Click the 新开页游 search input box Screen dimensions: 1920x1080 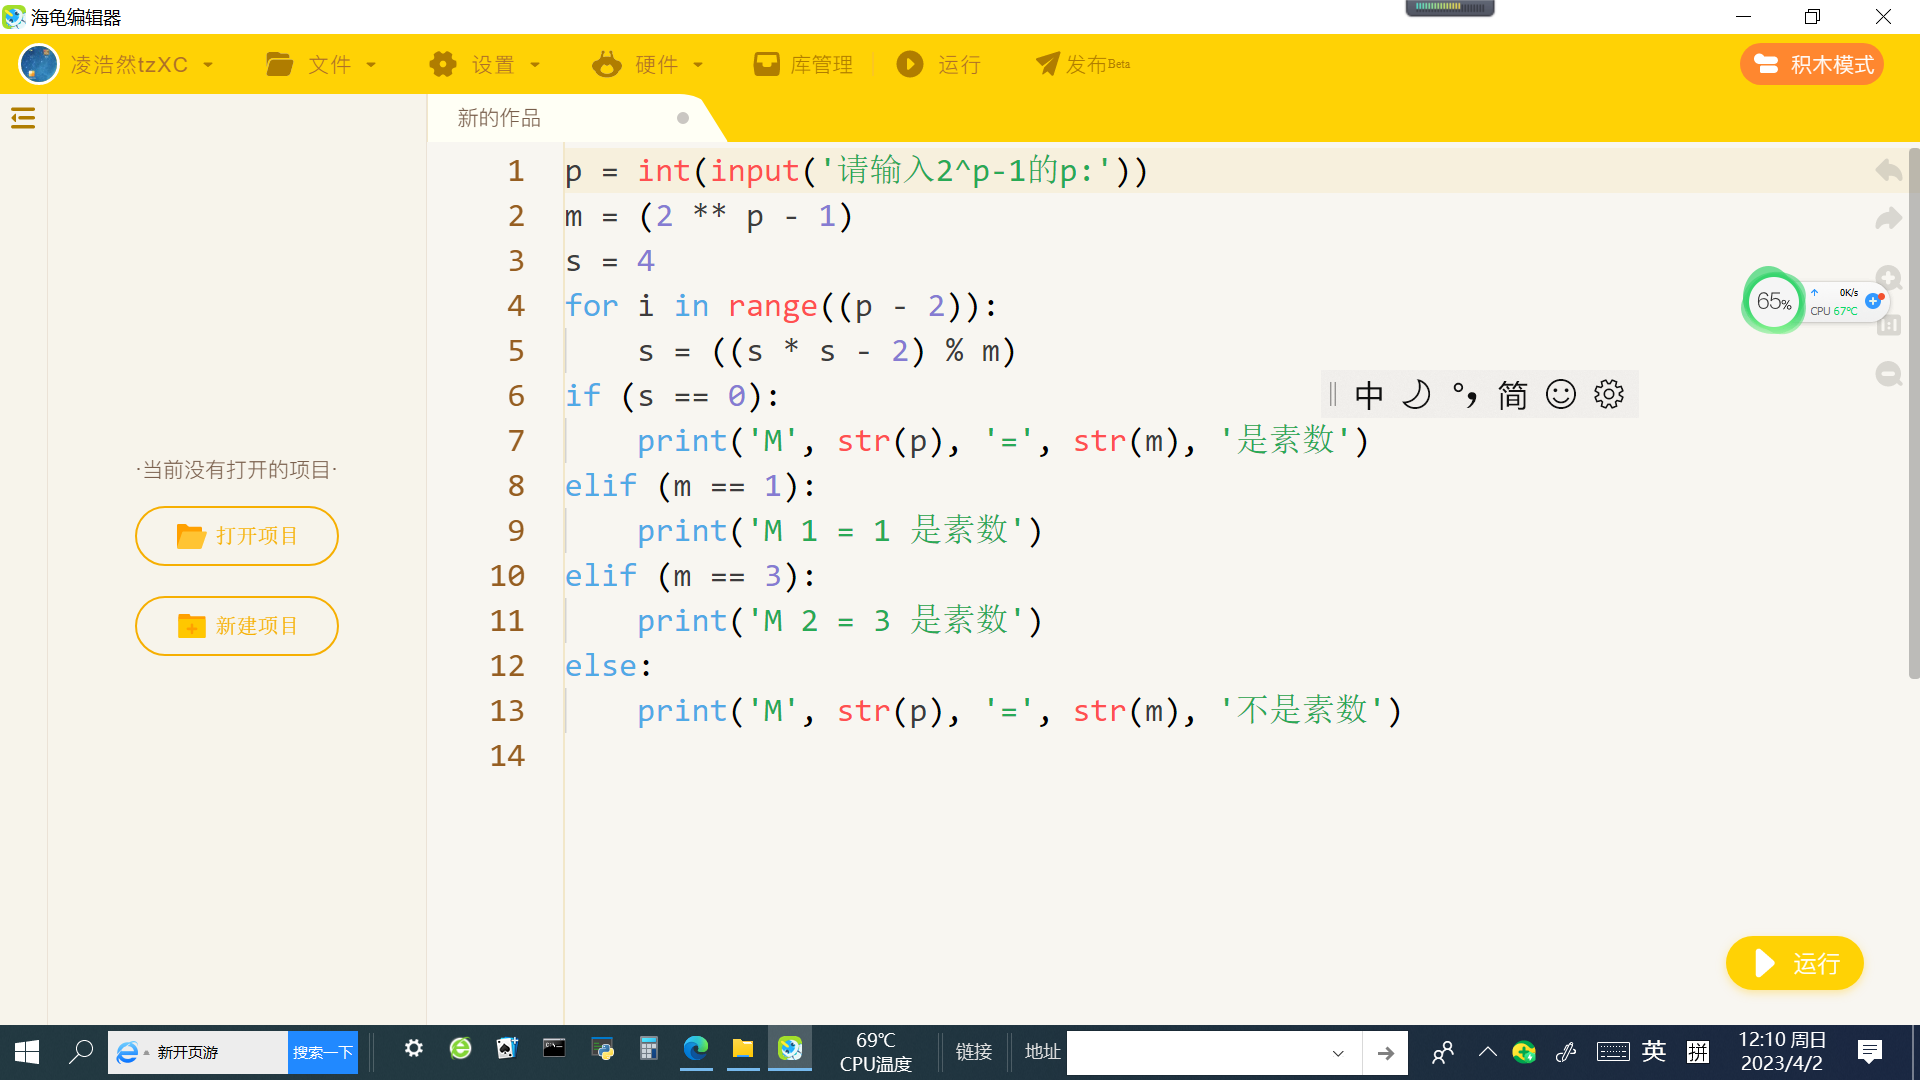point(198,1053)
